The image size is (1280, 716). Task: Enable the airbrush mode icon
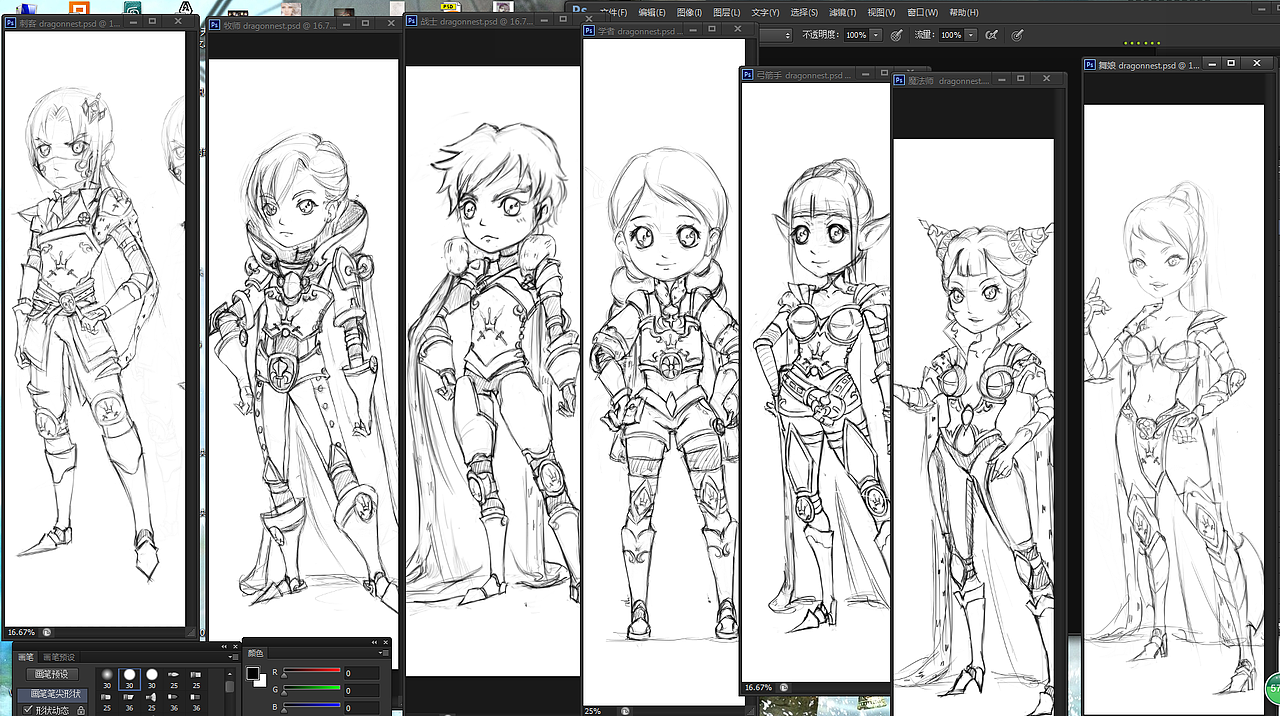(991, 35)
